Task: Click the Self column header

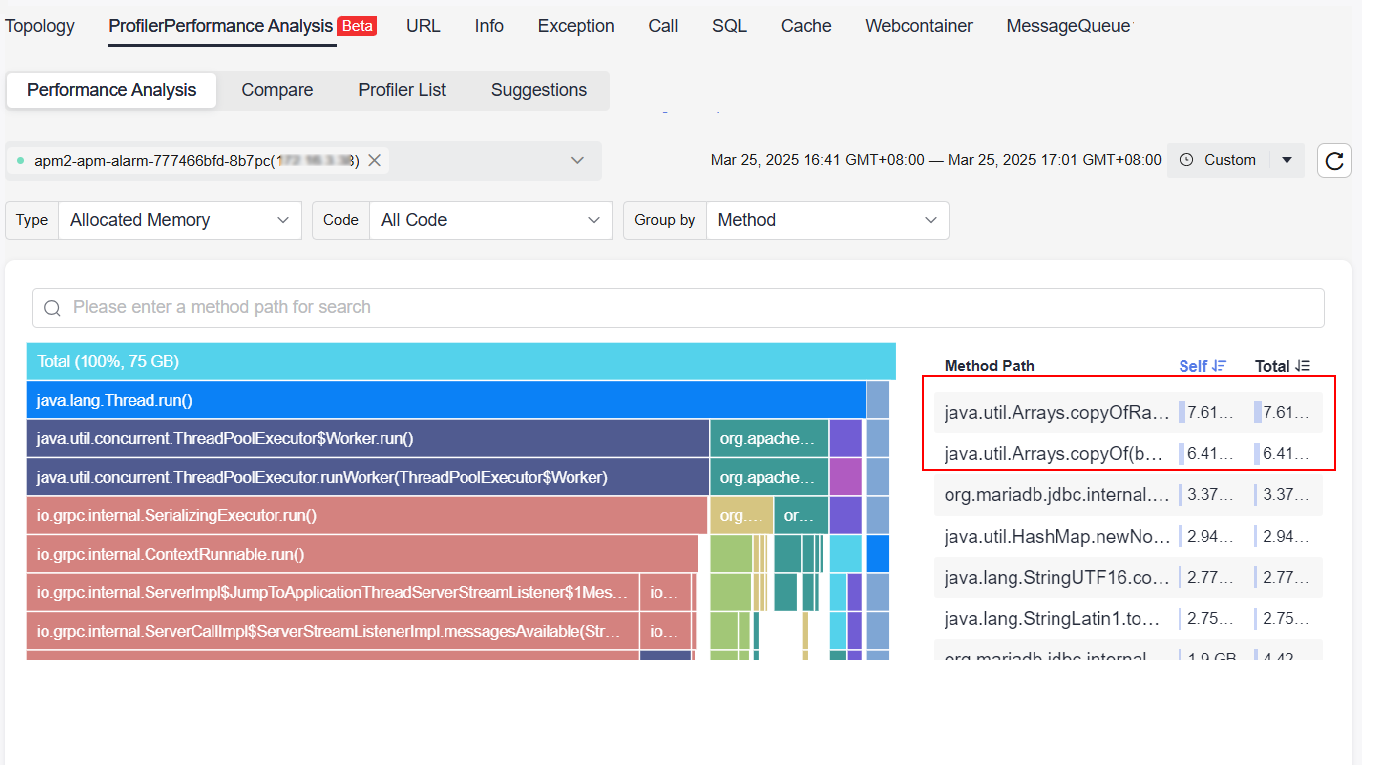Action: pos(1193,366)
